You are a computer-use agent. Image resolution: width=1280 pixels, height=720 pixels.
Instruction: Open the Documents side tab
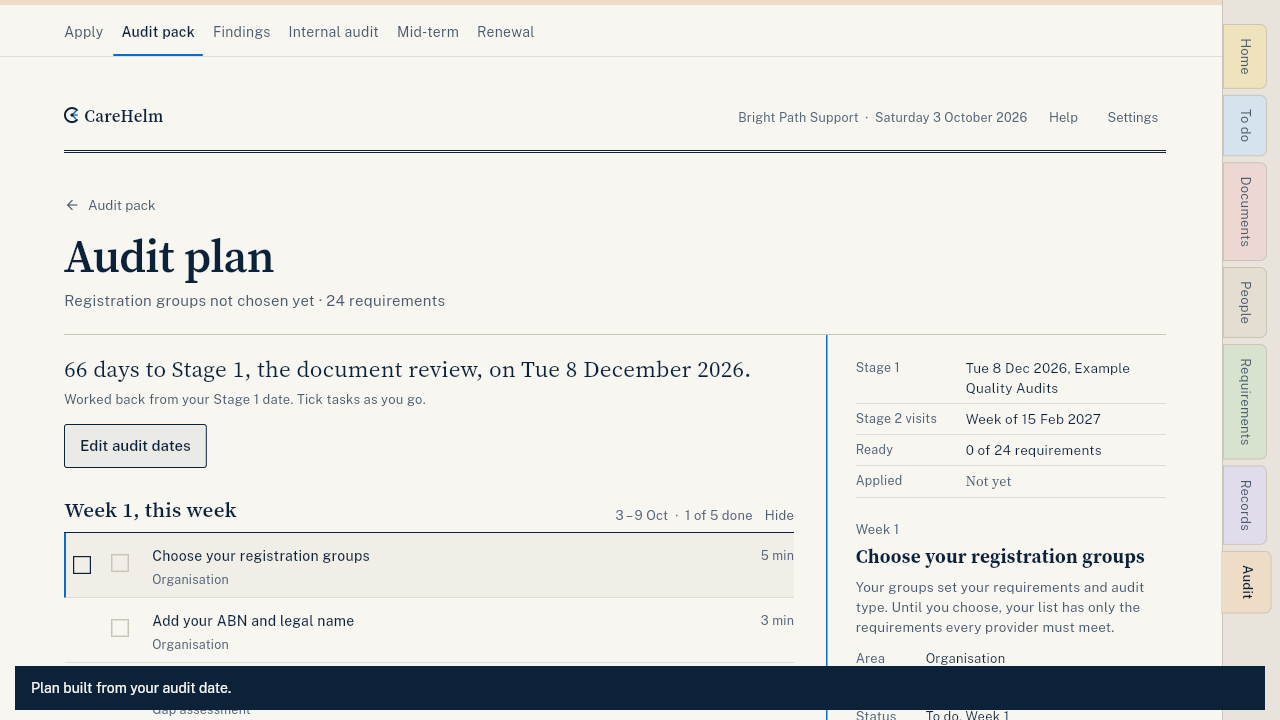click(x=1245, y=212)
